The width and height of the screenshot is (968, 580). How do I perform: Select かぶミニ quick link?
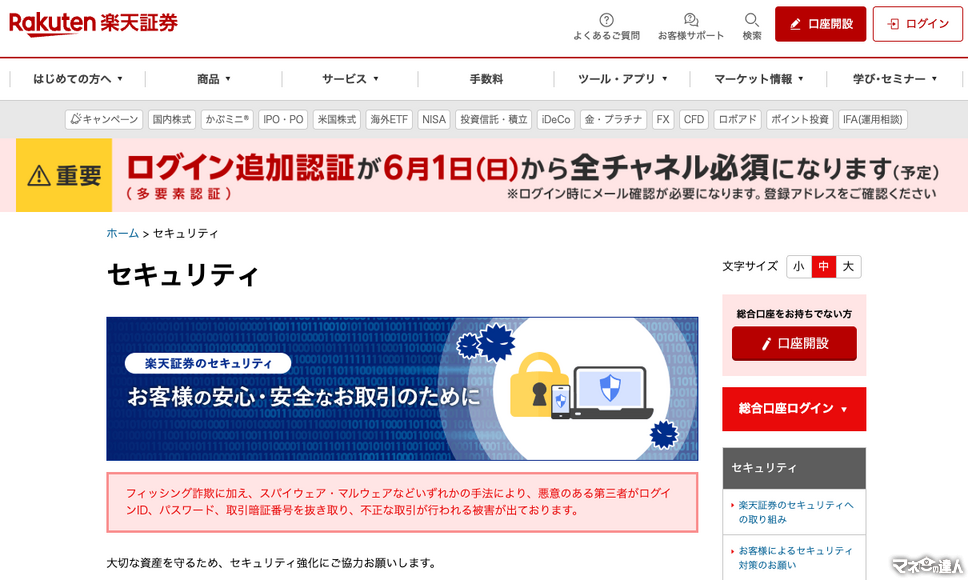pyautogui.click(x=227, y=120)
